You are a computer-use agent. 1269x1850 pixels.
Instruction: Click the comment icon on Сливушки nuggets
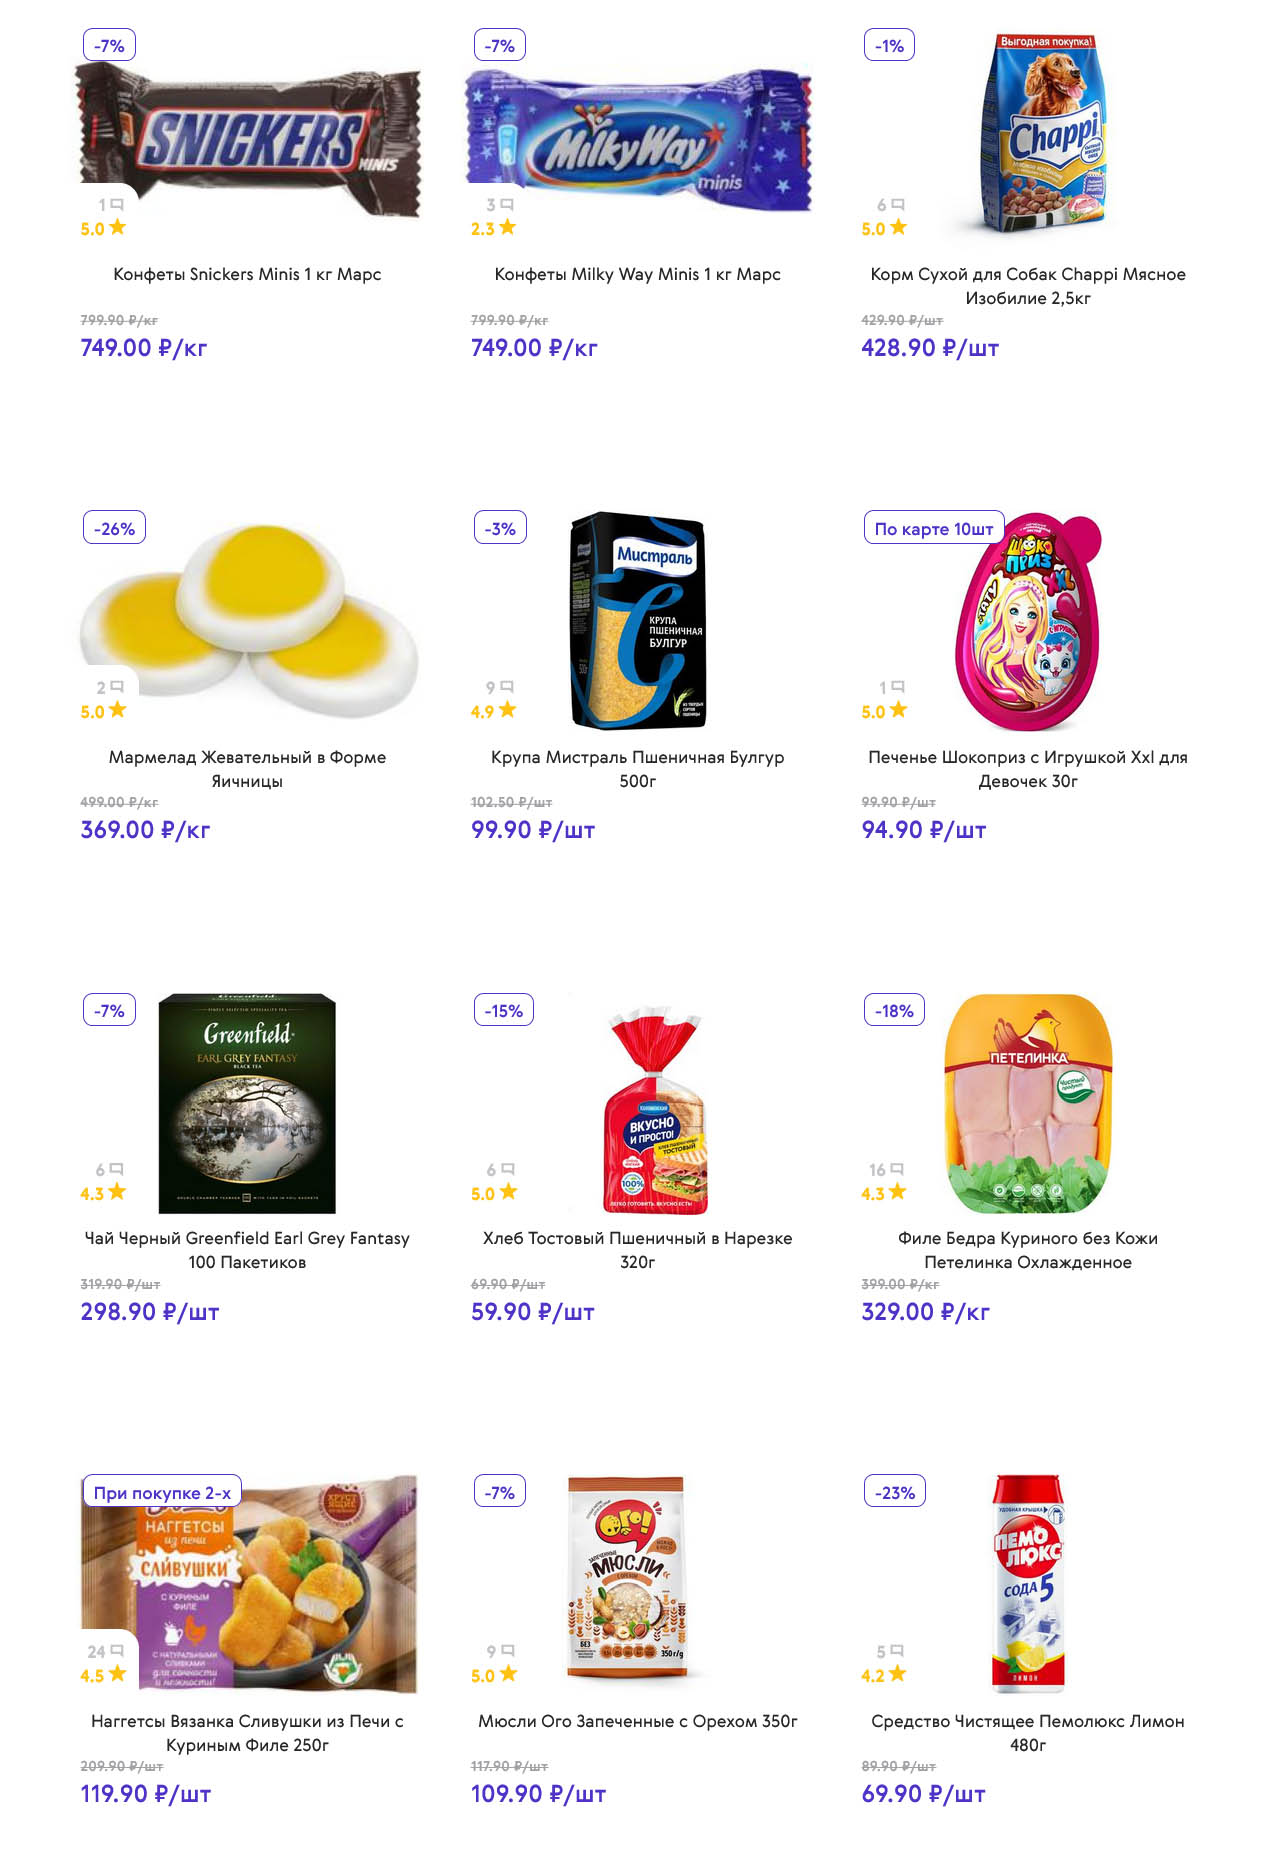[117, 1651]
